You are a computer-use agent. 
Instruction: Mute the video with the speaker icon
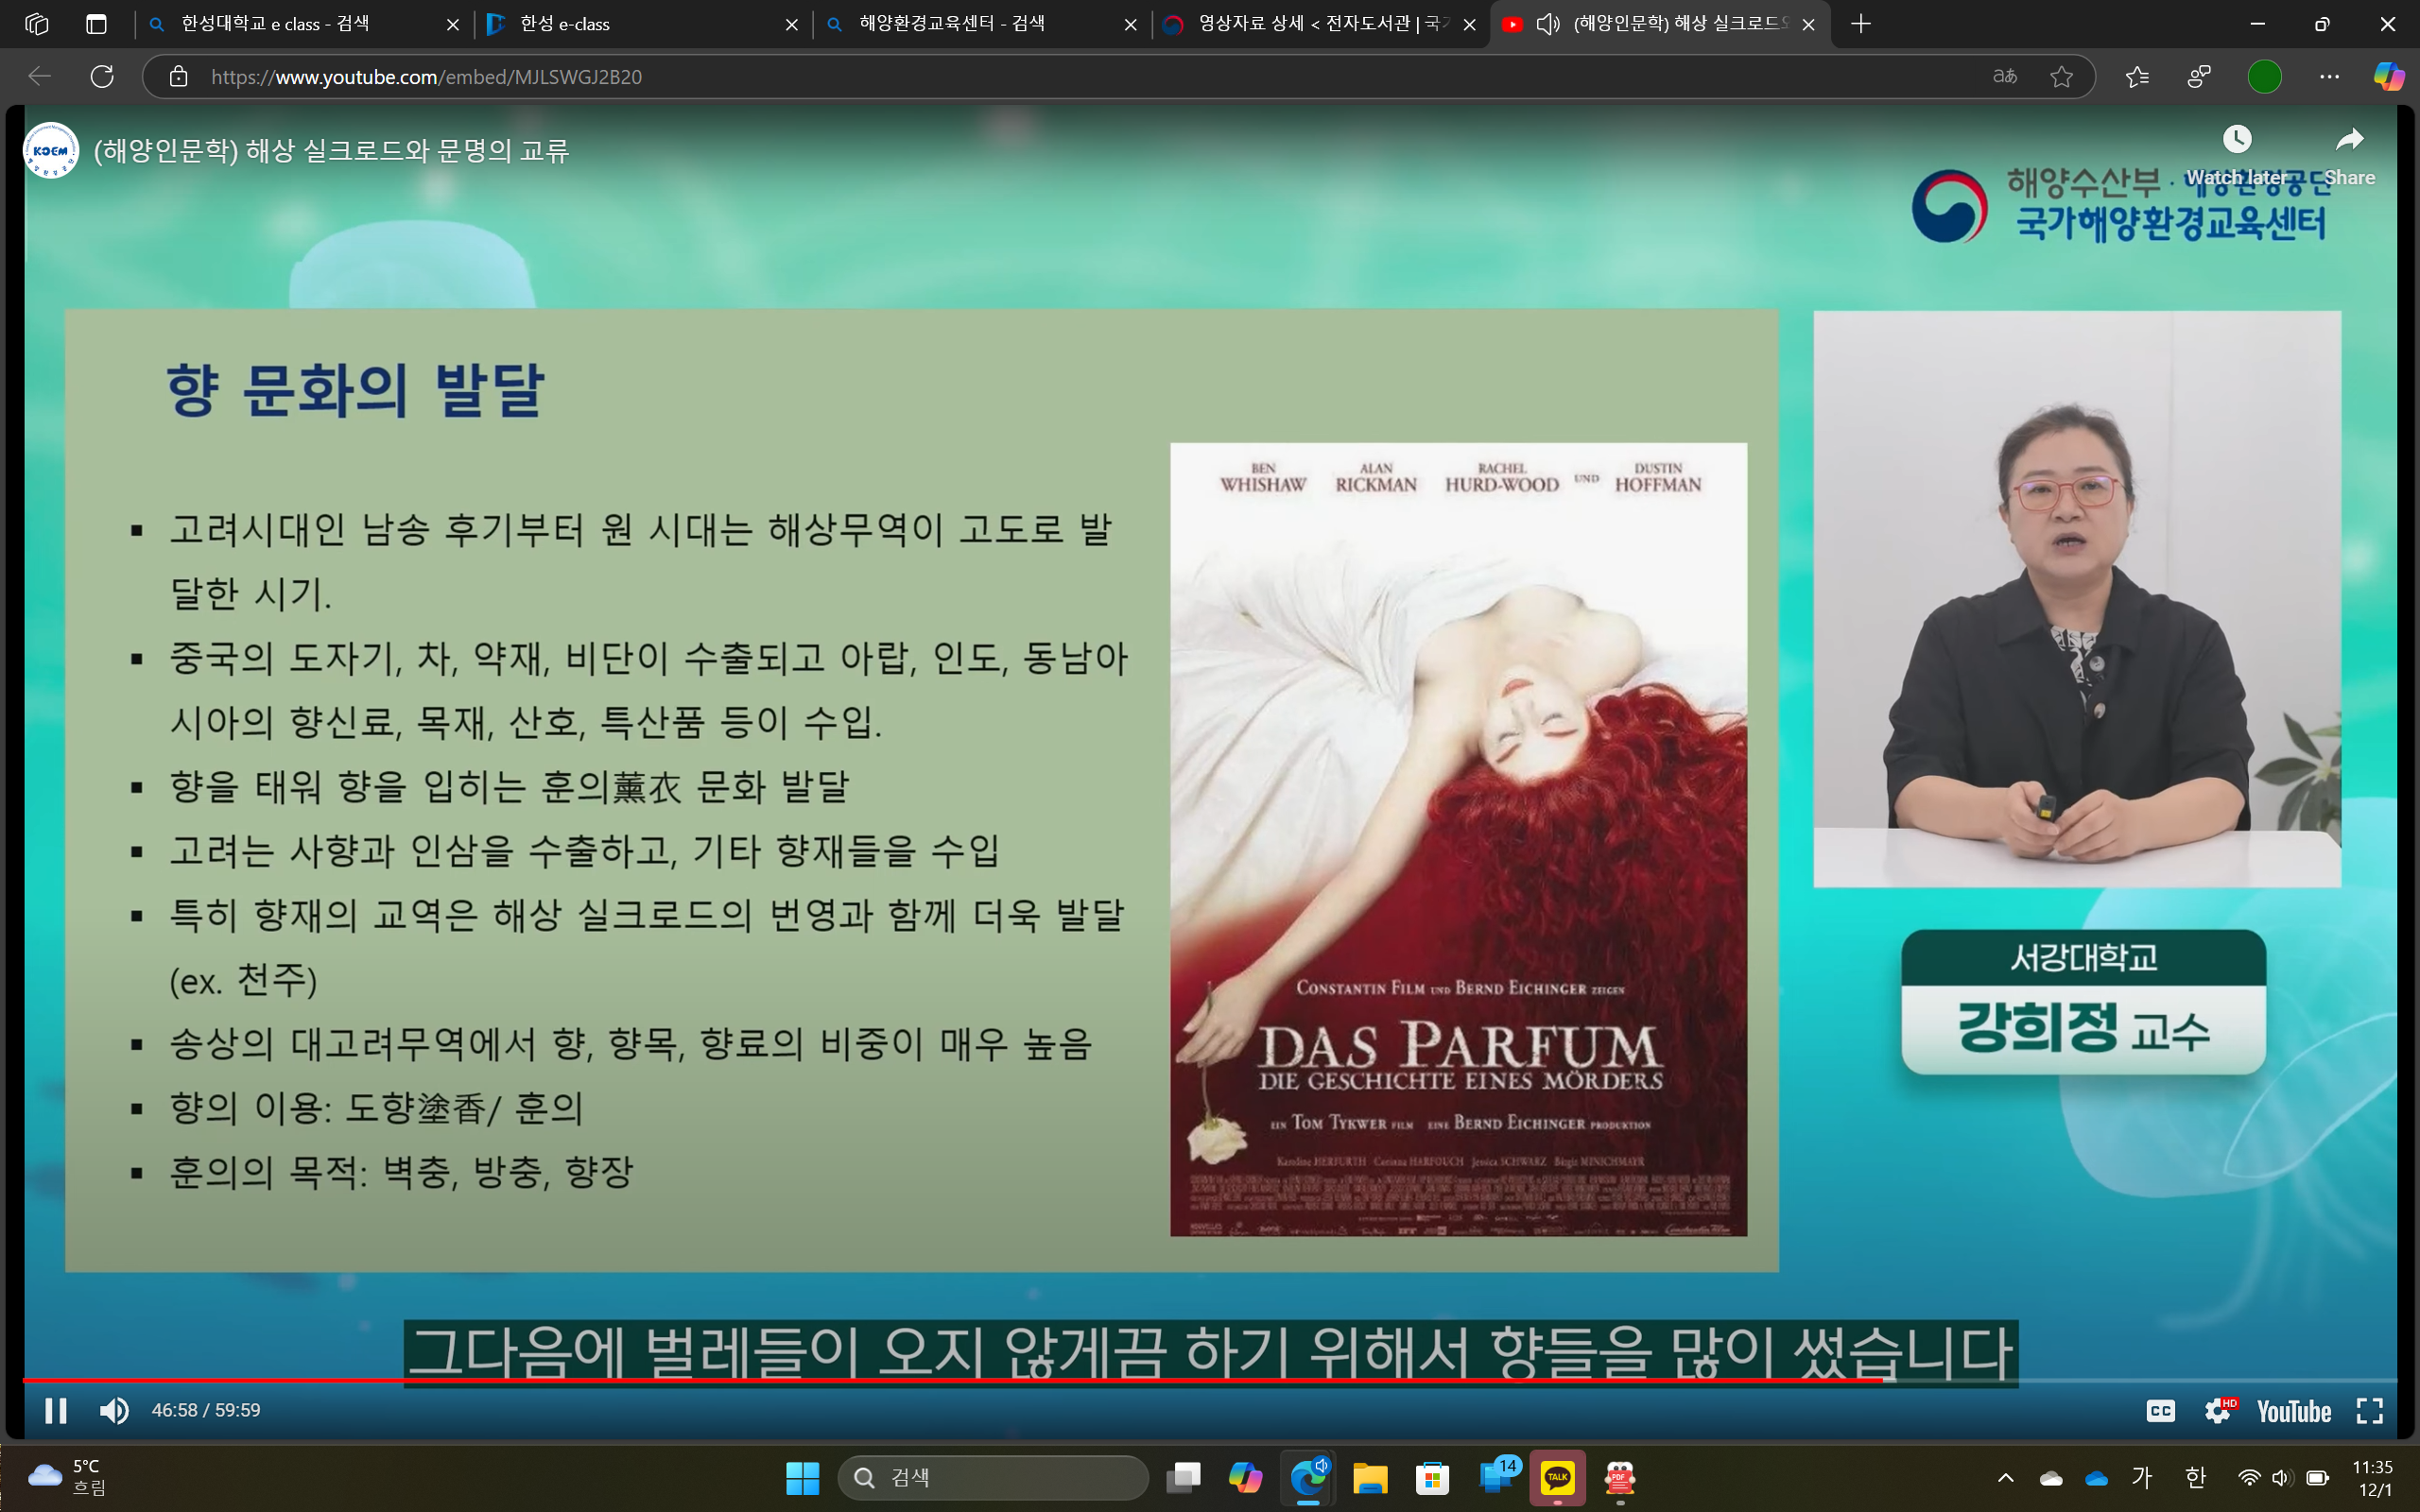pos(114,1410)
